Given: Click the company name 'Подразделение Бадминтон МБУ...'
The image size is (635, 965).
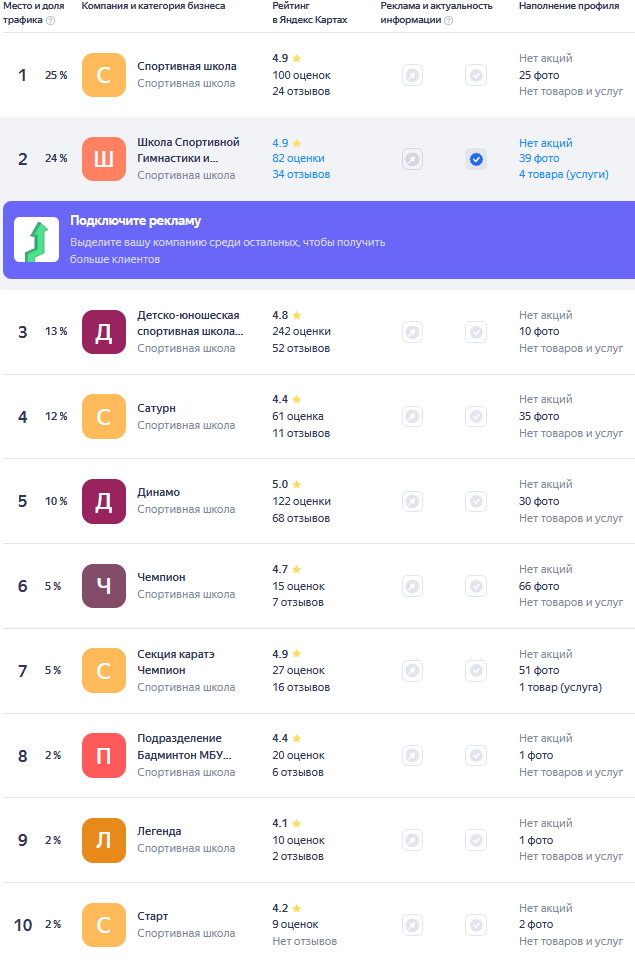Looking at the screenshot, I should coord(183,747).
